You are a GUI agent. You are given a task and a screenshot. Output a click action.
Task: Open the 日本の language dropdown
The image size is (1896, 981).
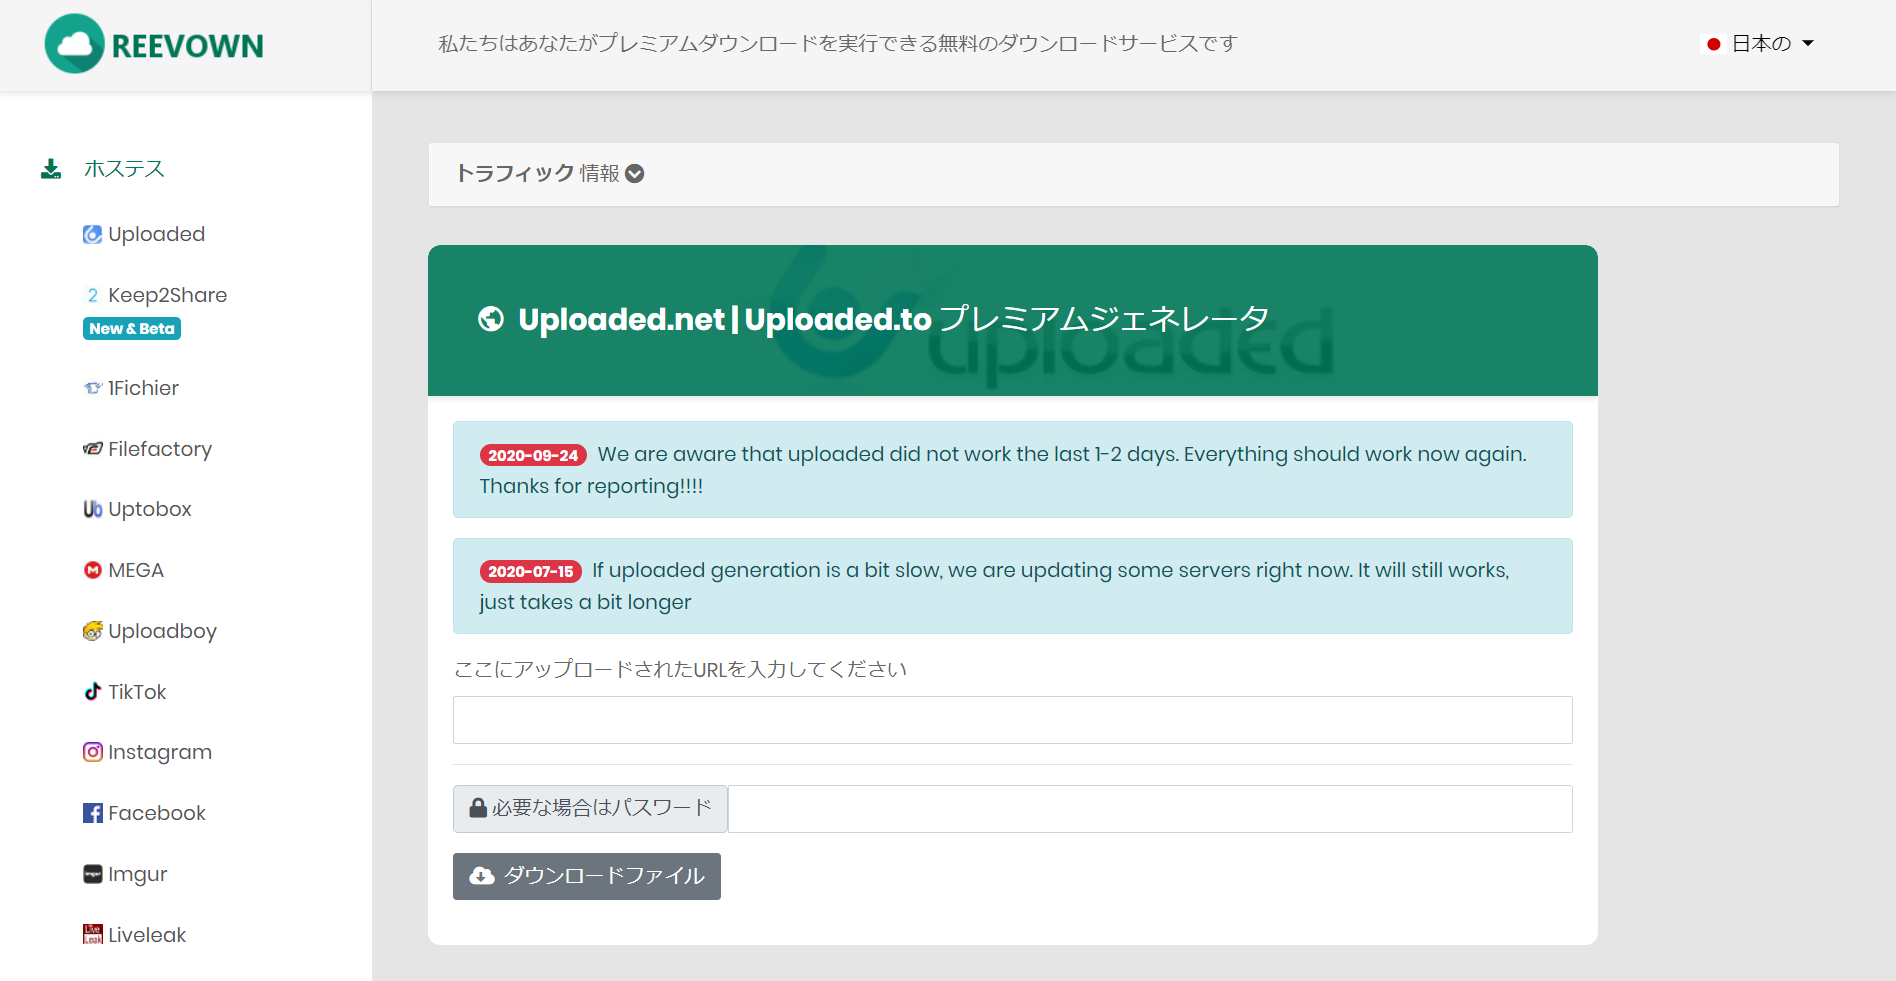click(1760, 44)
